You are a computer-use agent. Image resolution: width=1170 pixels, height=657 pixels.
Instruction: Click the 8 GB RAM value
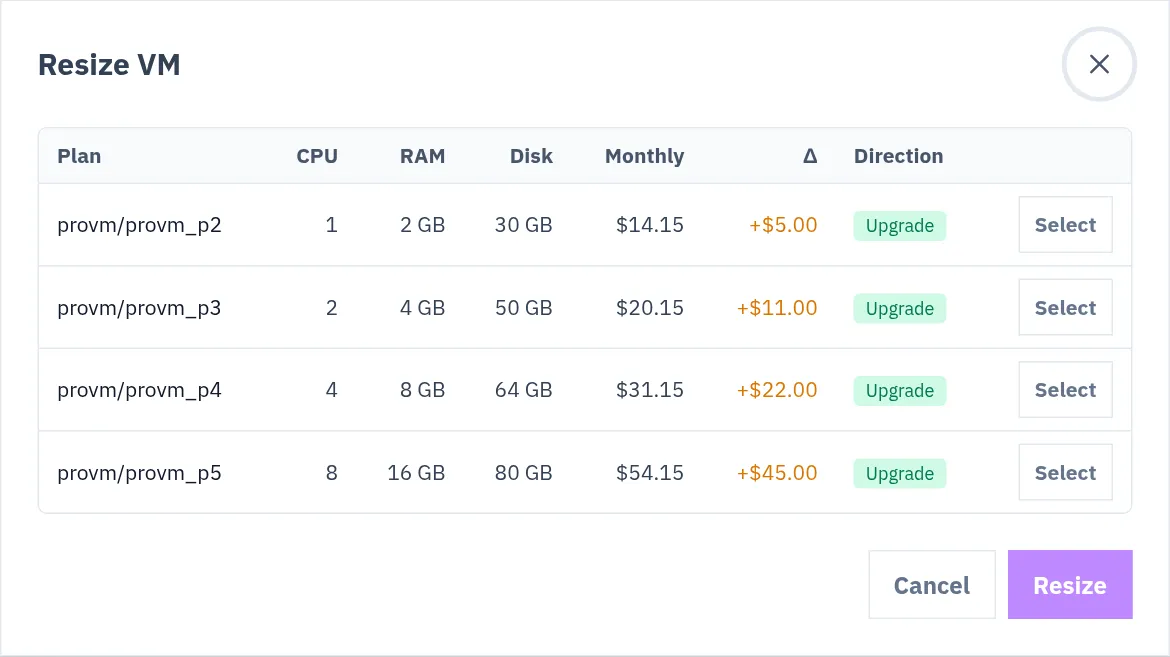coord(422,390)
